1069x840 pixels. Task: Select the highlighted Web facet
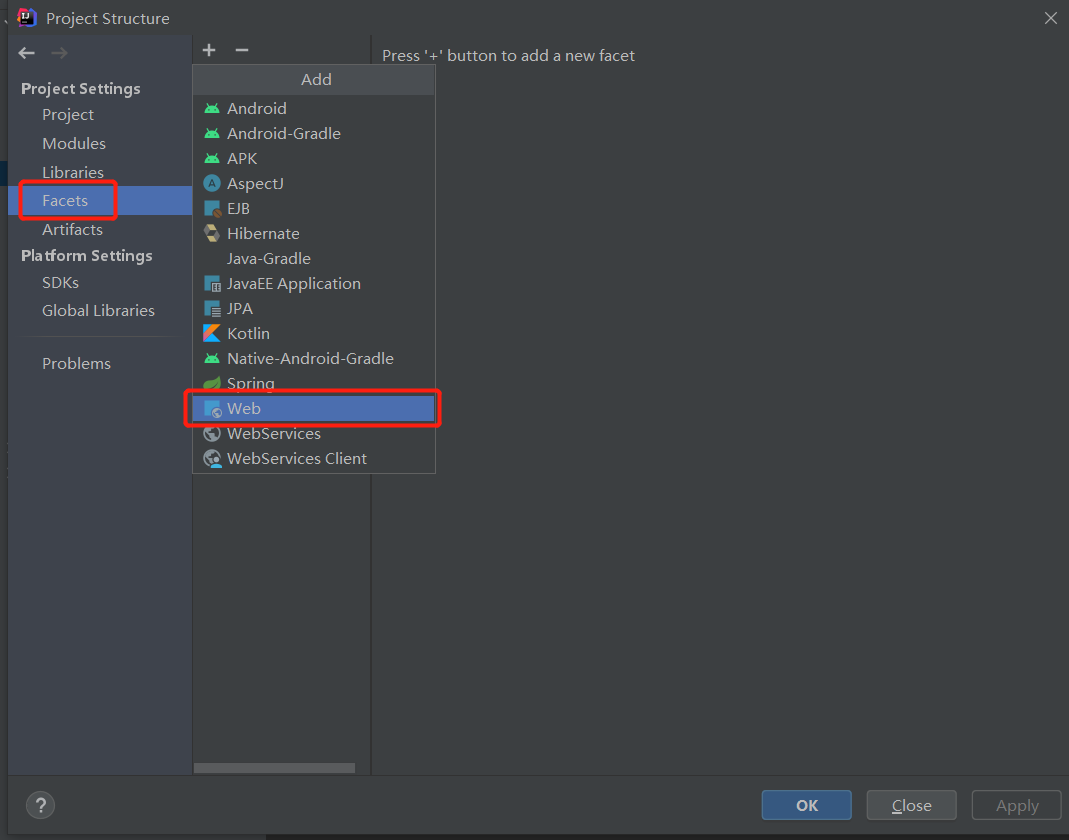(314, 408)
